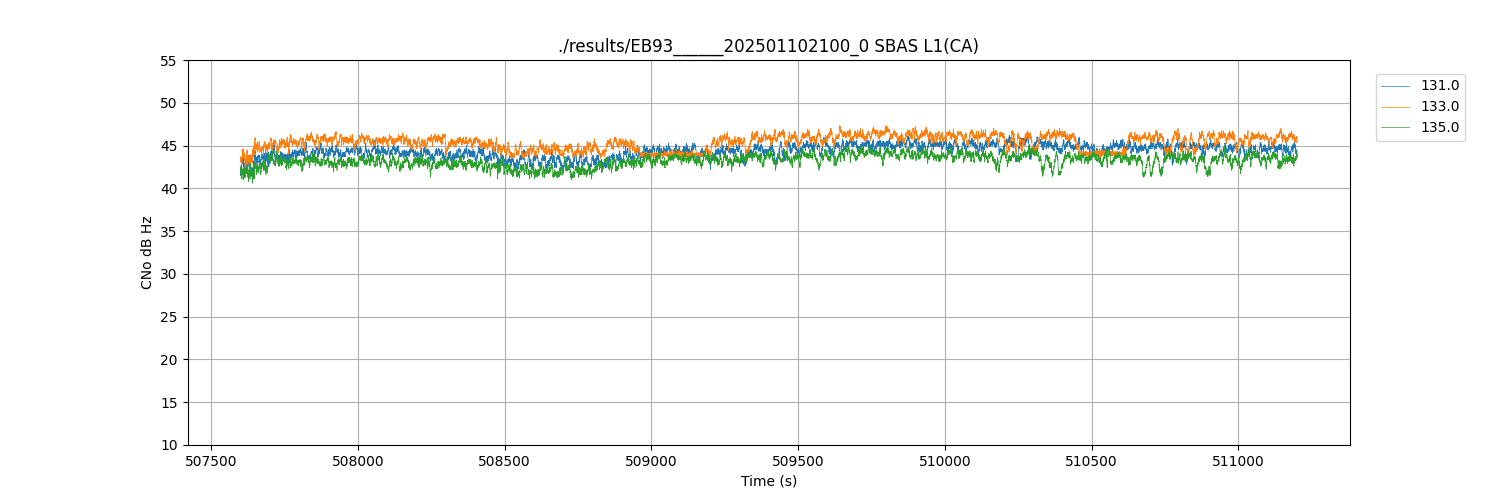Click the 45 y-axis tick label
The width and height of the screenshot is (1500, 500).
(x=168, y=146)
